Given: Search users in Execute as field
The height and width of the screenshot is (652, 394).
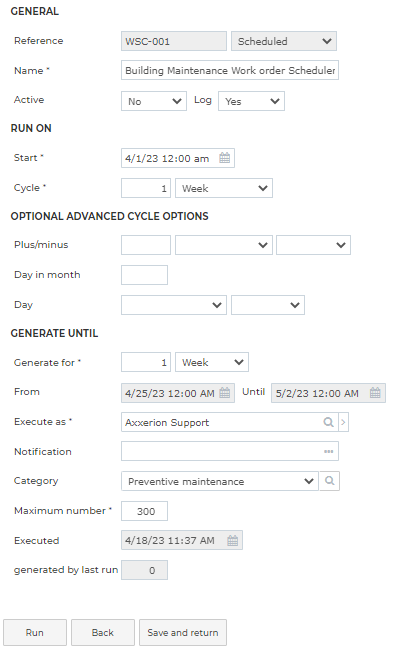Looking at the screenshot, I should (x=328, y=422).
